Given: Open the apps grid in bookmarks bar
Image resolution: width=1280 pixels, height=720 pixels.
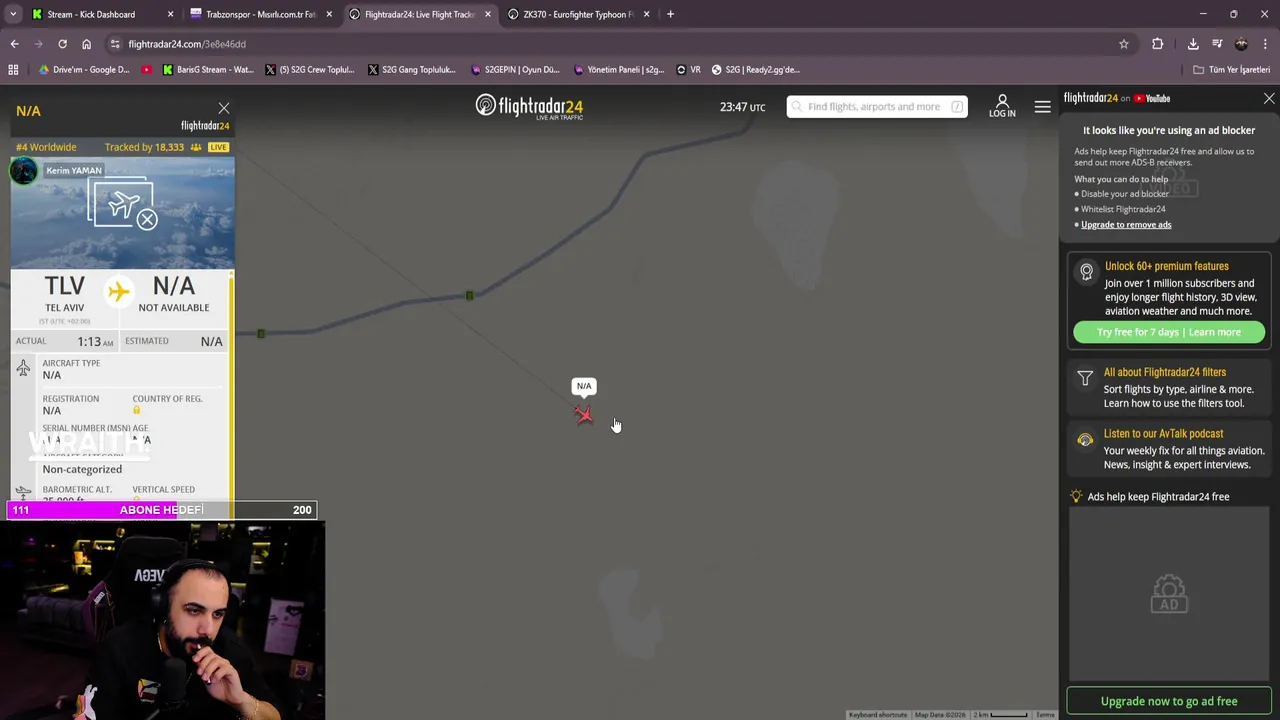Looking at the screenshot, I should 13,70.
